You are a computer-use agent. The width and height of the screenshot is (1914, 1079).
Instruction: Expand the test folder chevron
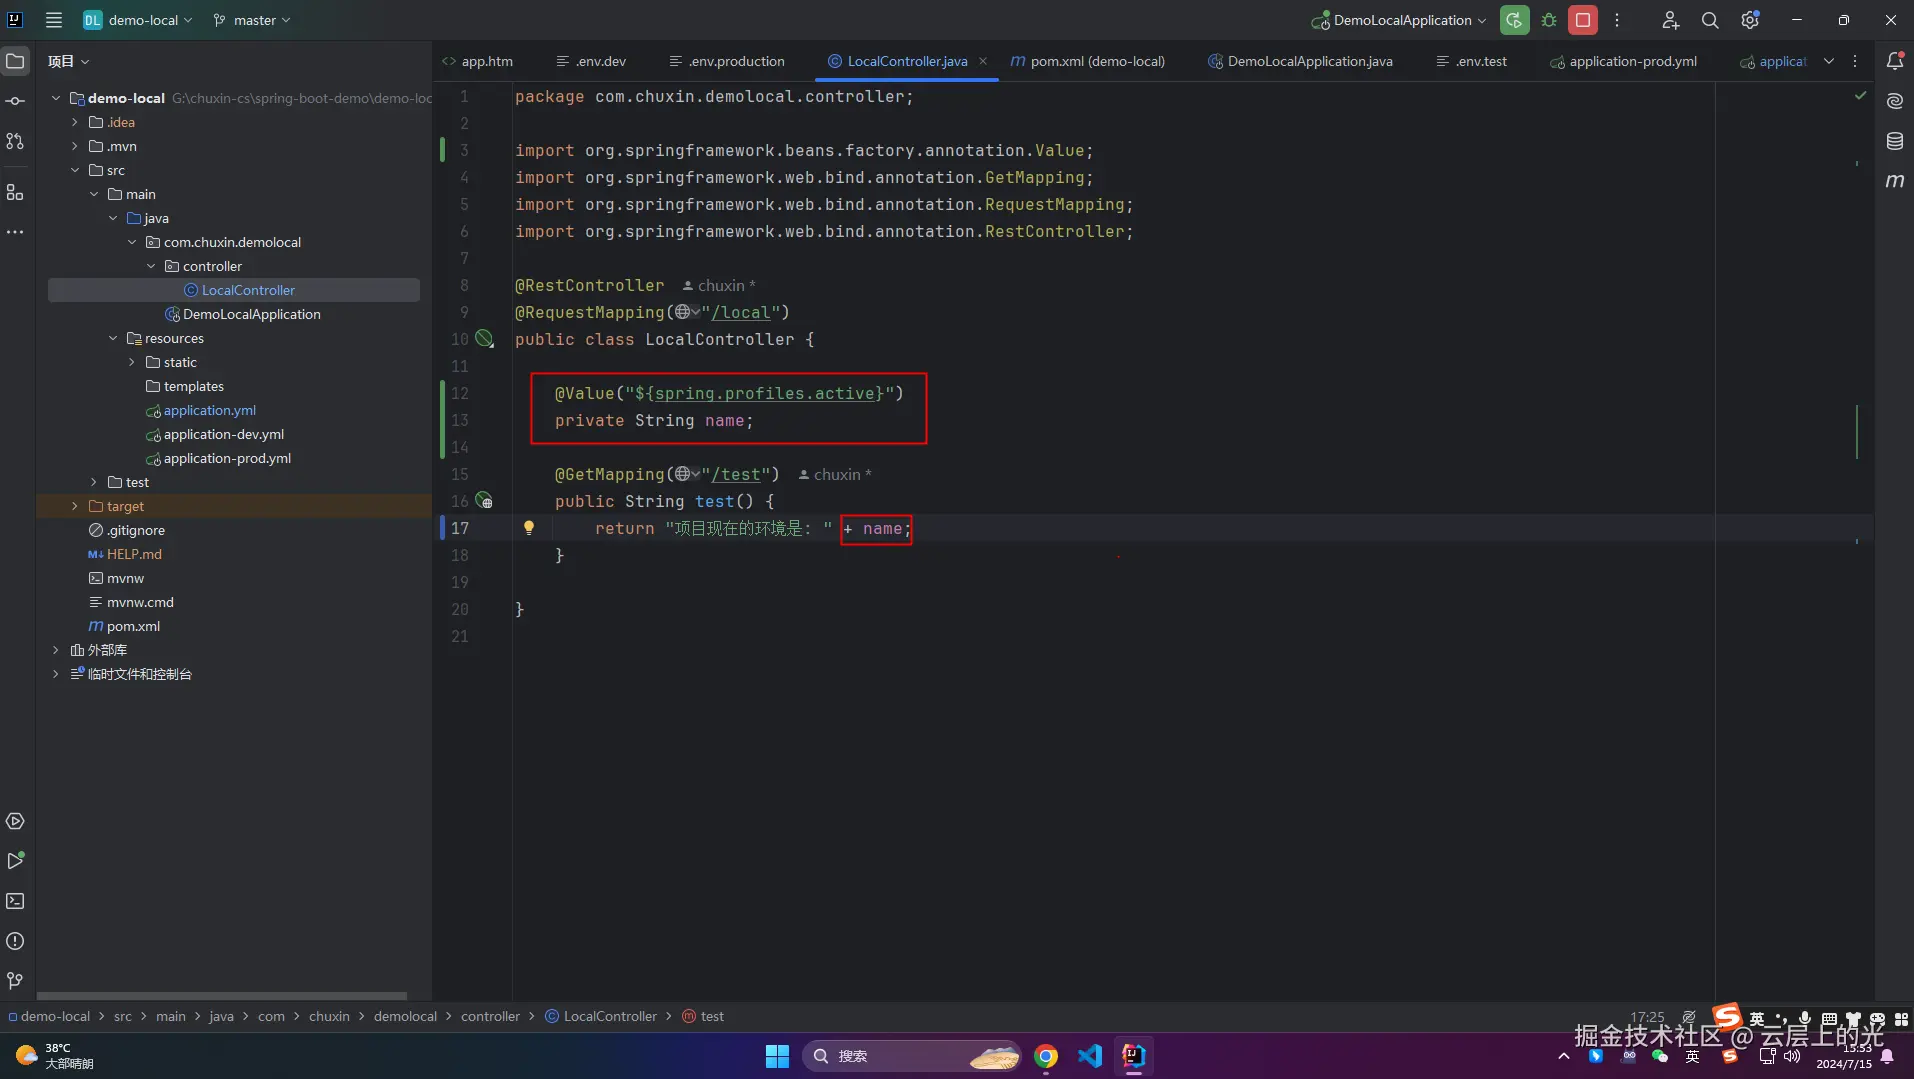click(94, 482)
